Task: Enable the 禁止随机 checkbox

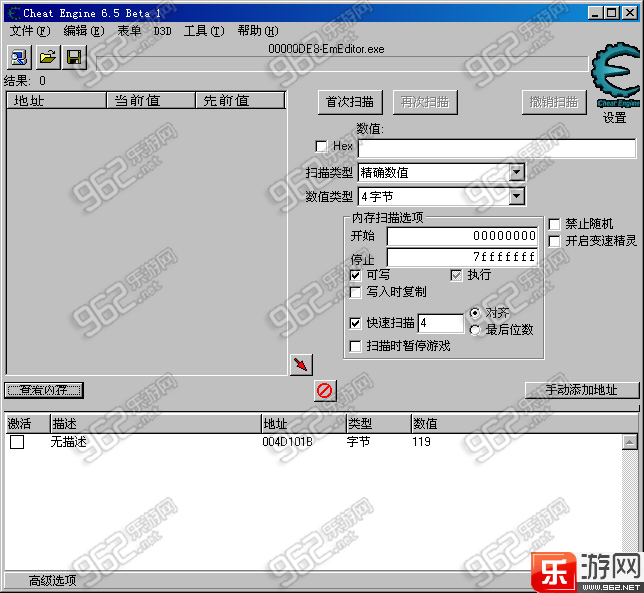Action: pyautogui.click(x=554, y=224)
